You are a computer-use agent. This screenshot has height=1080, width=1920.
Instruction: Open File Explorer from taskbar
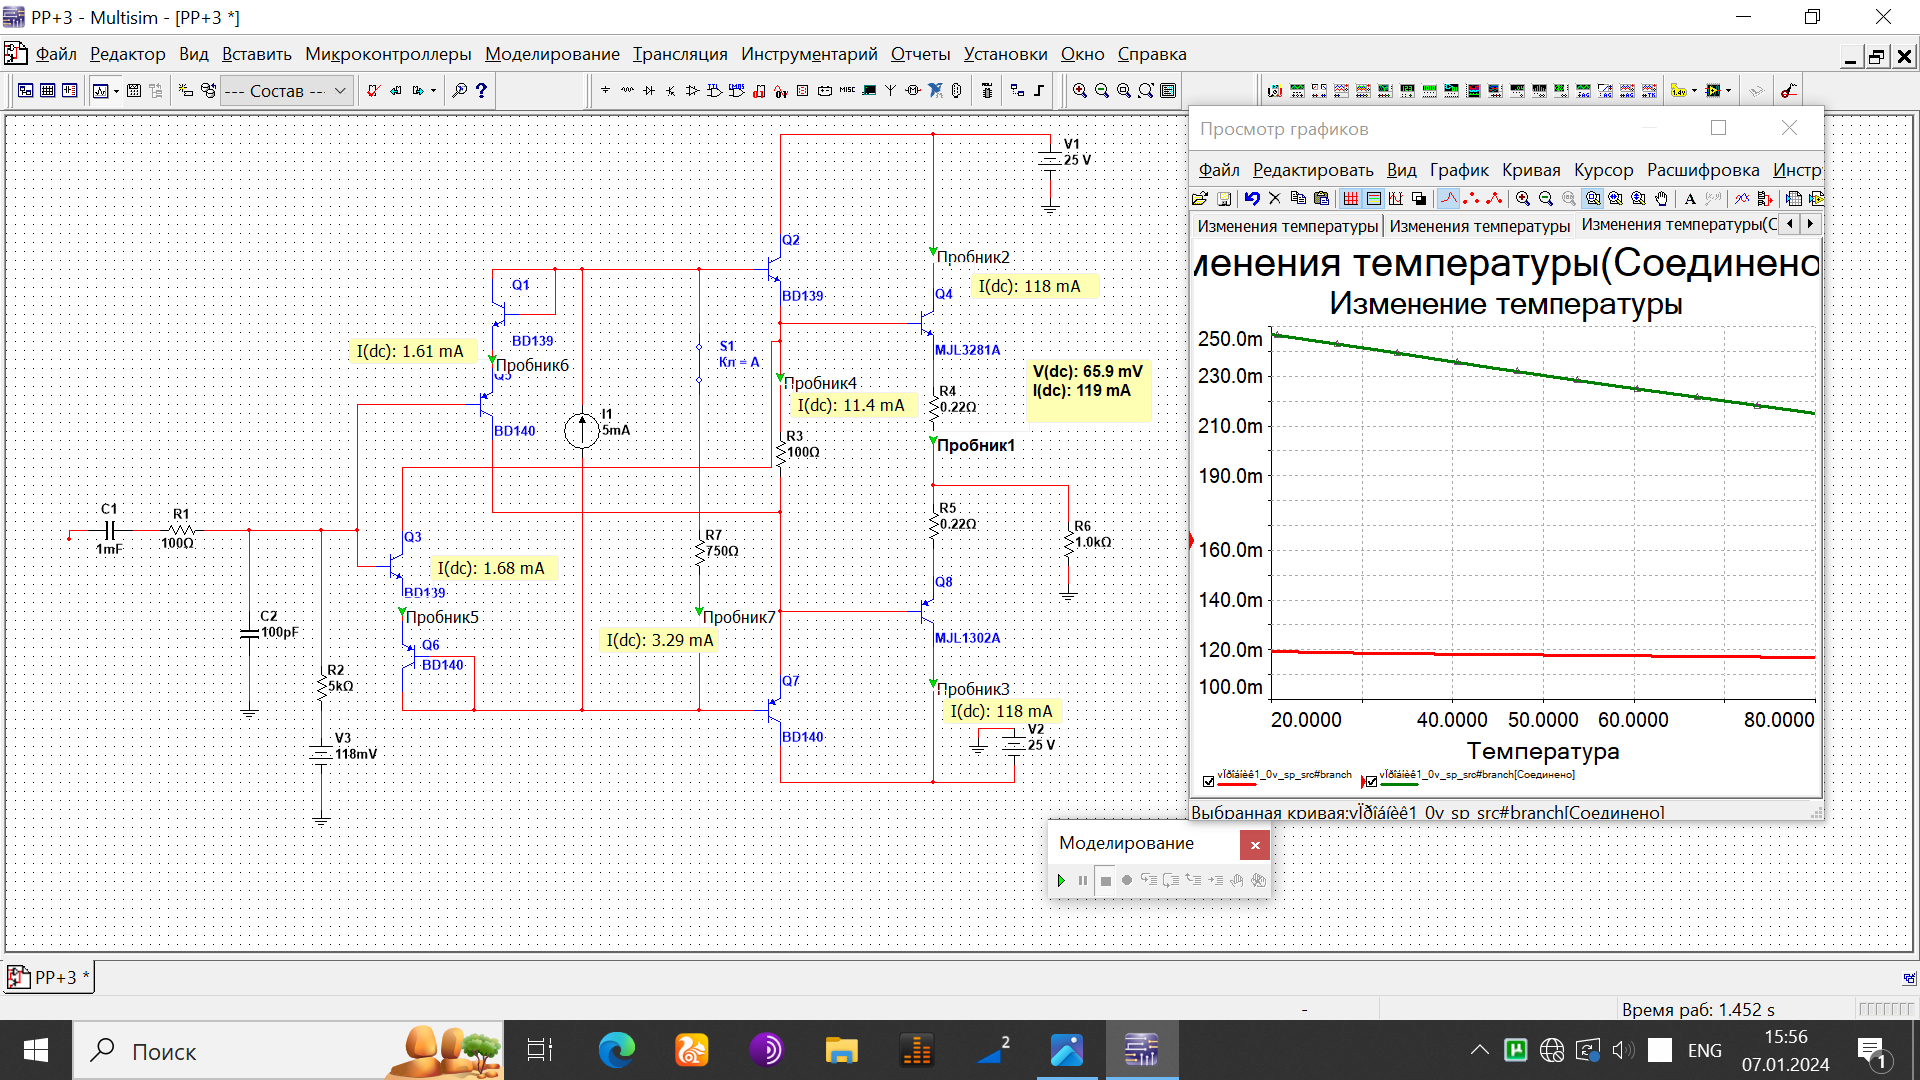pyautogui.click(x=842, y=1050)
